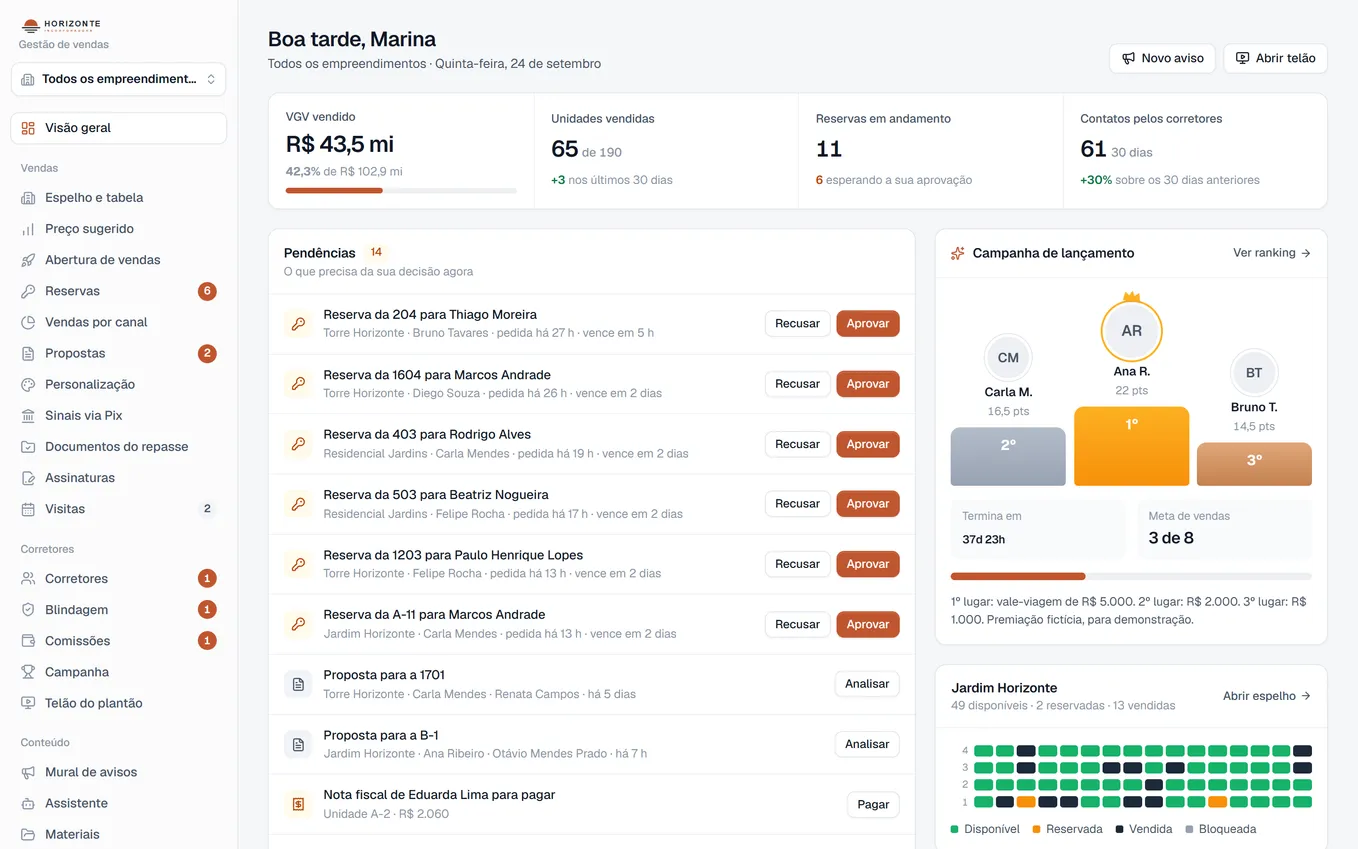Click the Visitas calendar icon
1358x849 pixels.
coord(28,509)
